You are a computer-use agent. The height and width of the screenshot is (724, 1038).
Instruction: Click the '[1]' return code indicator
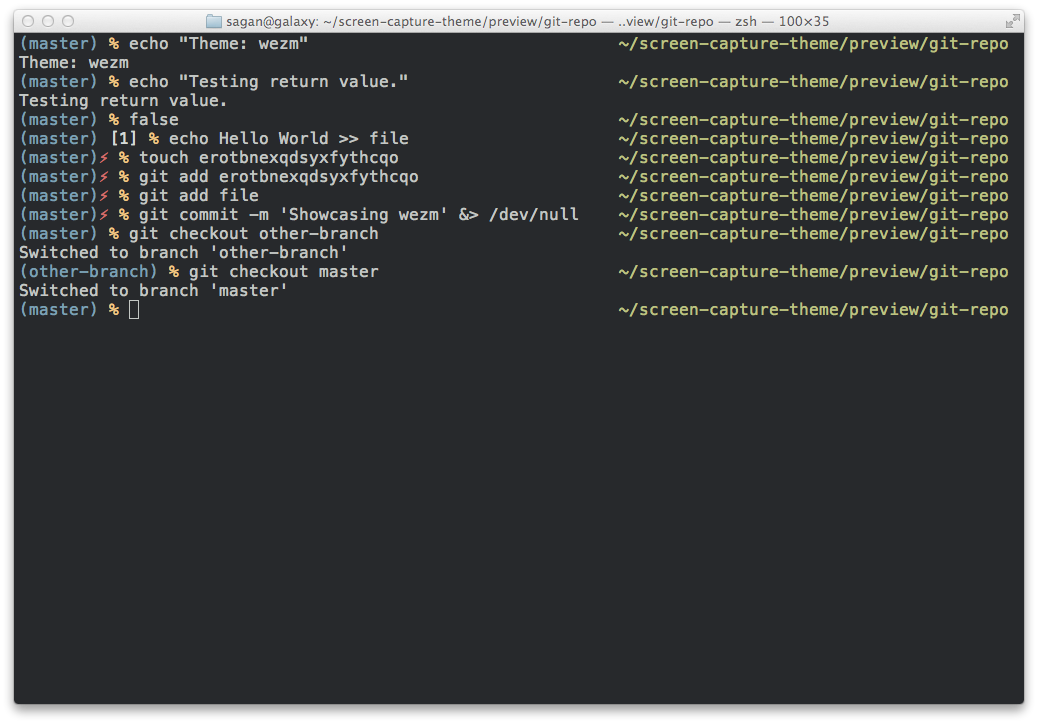click(x=124, y=138)
